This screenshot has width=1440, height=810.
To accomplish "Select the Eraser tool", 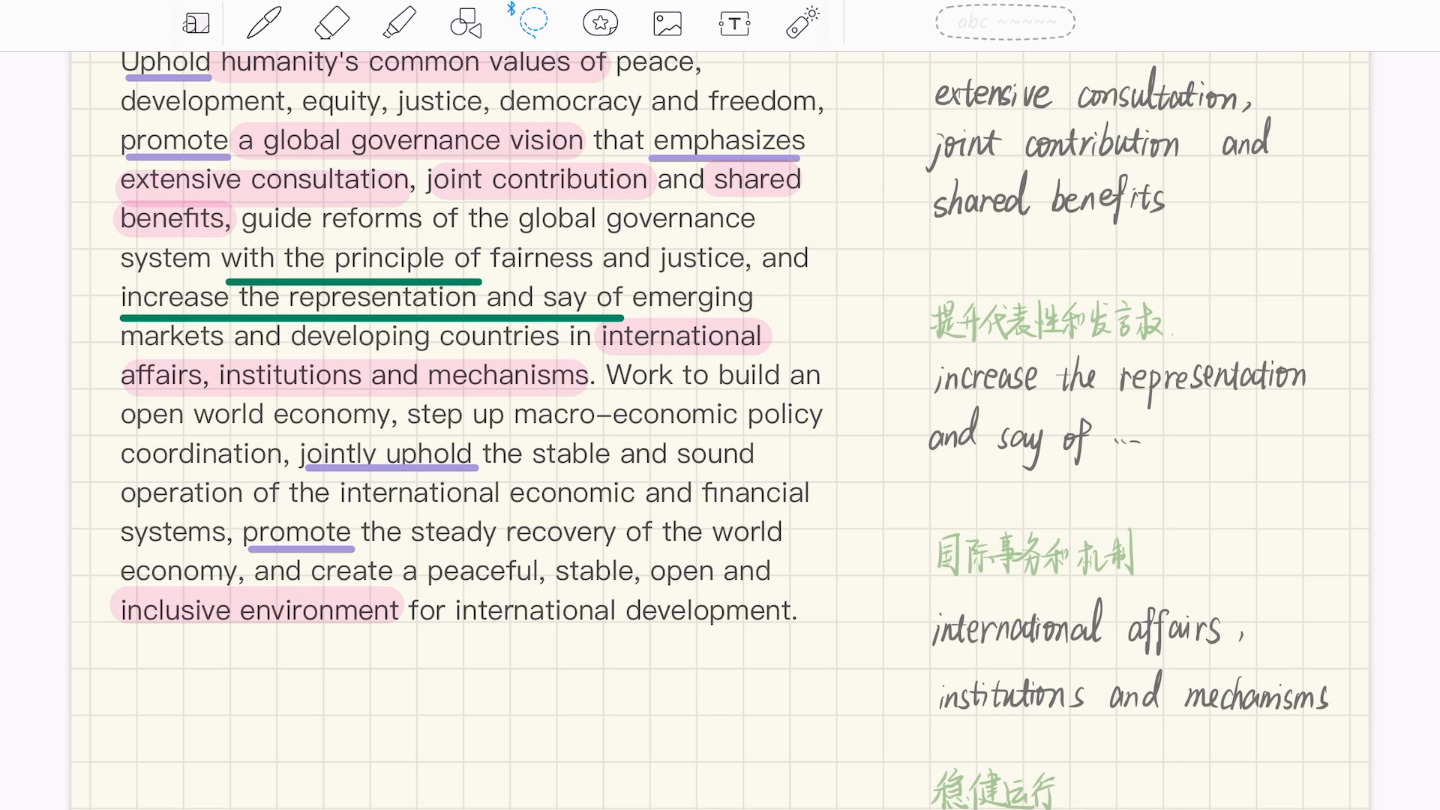I will click(332, 23).
